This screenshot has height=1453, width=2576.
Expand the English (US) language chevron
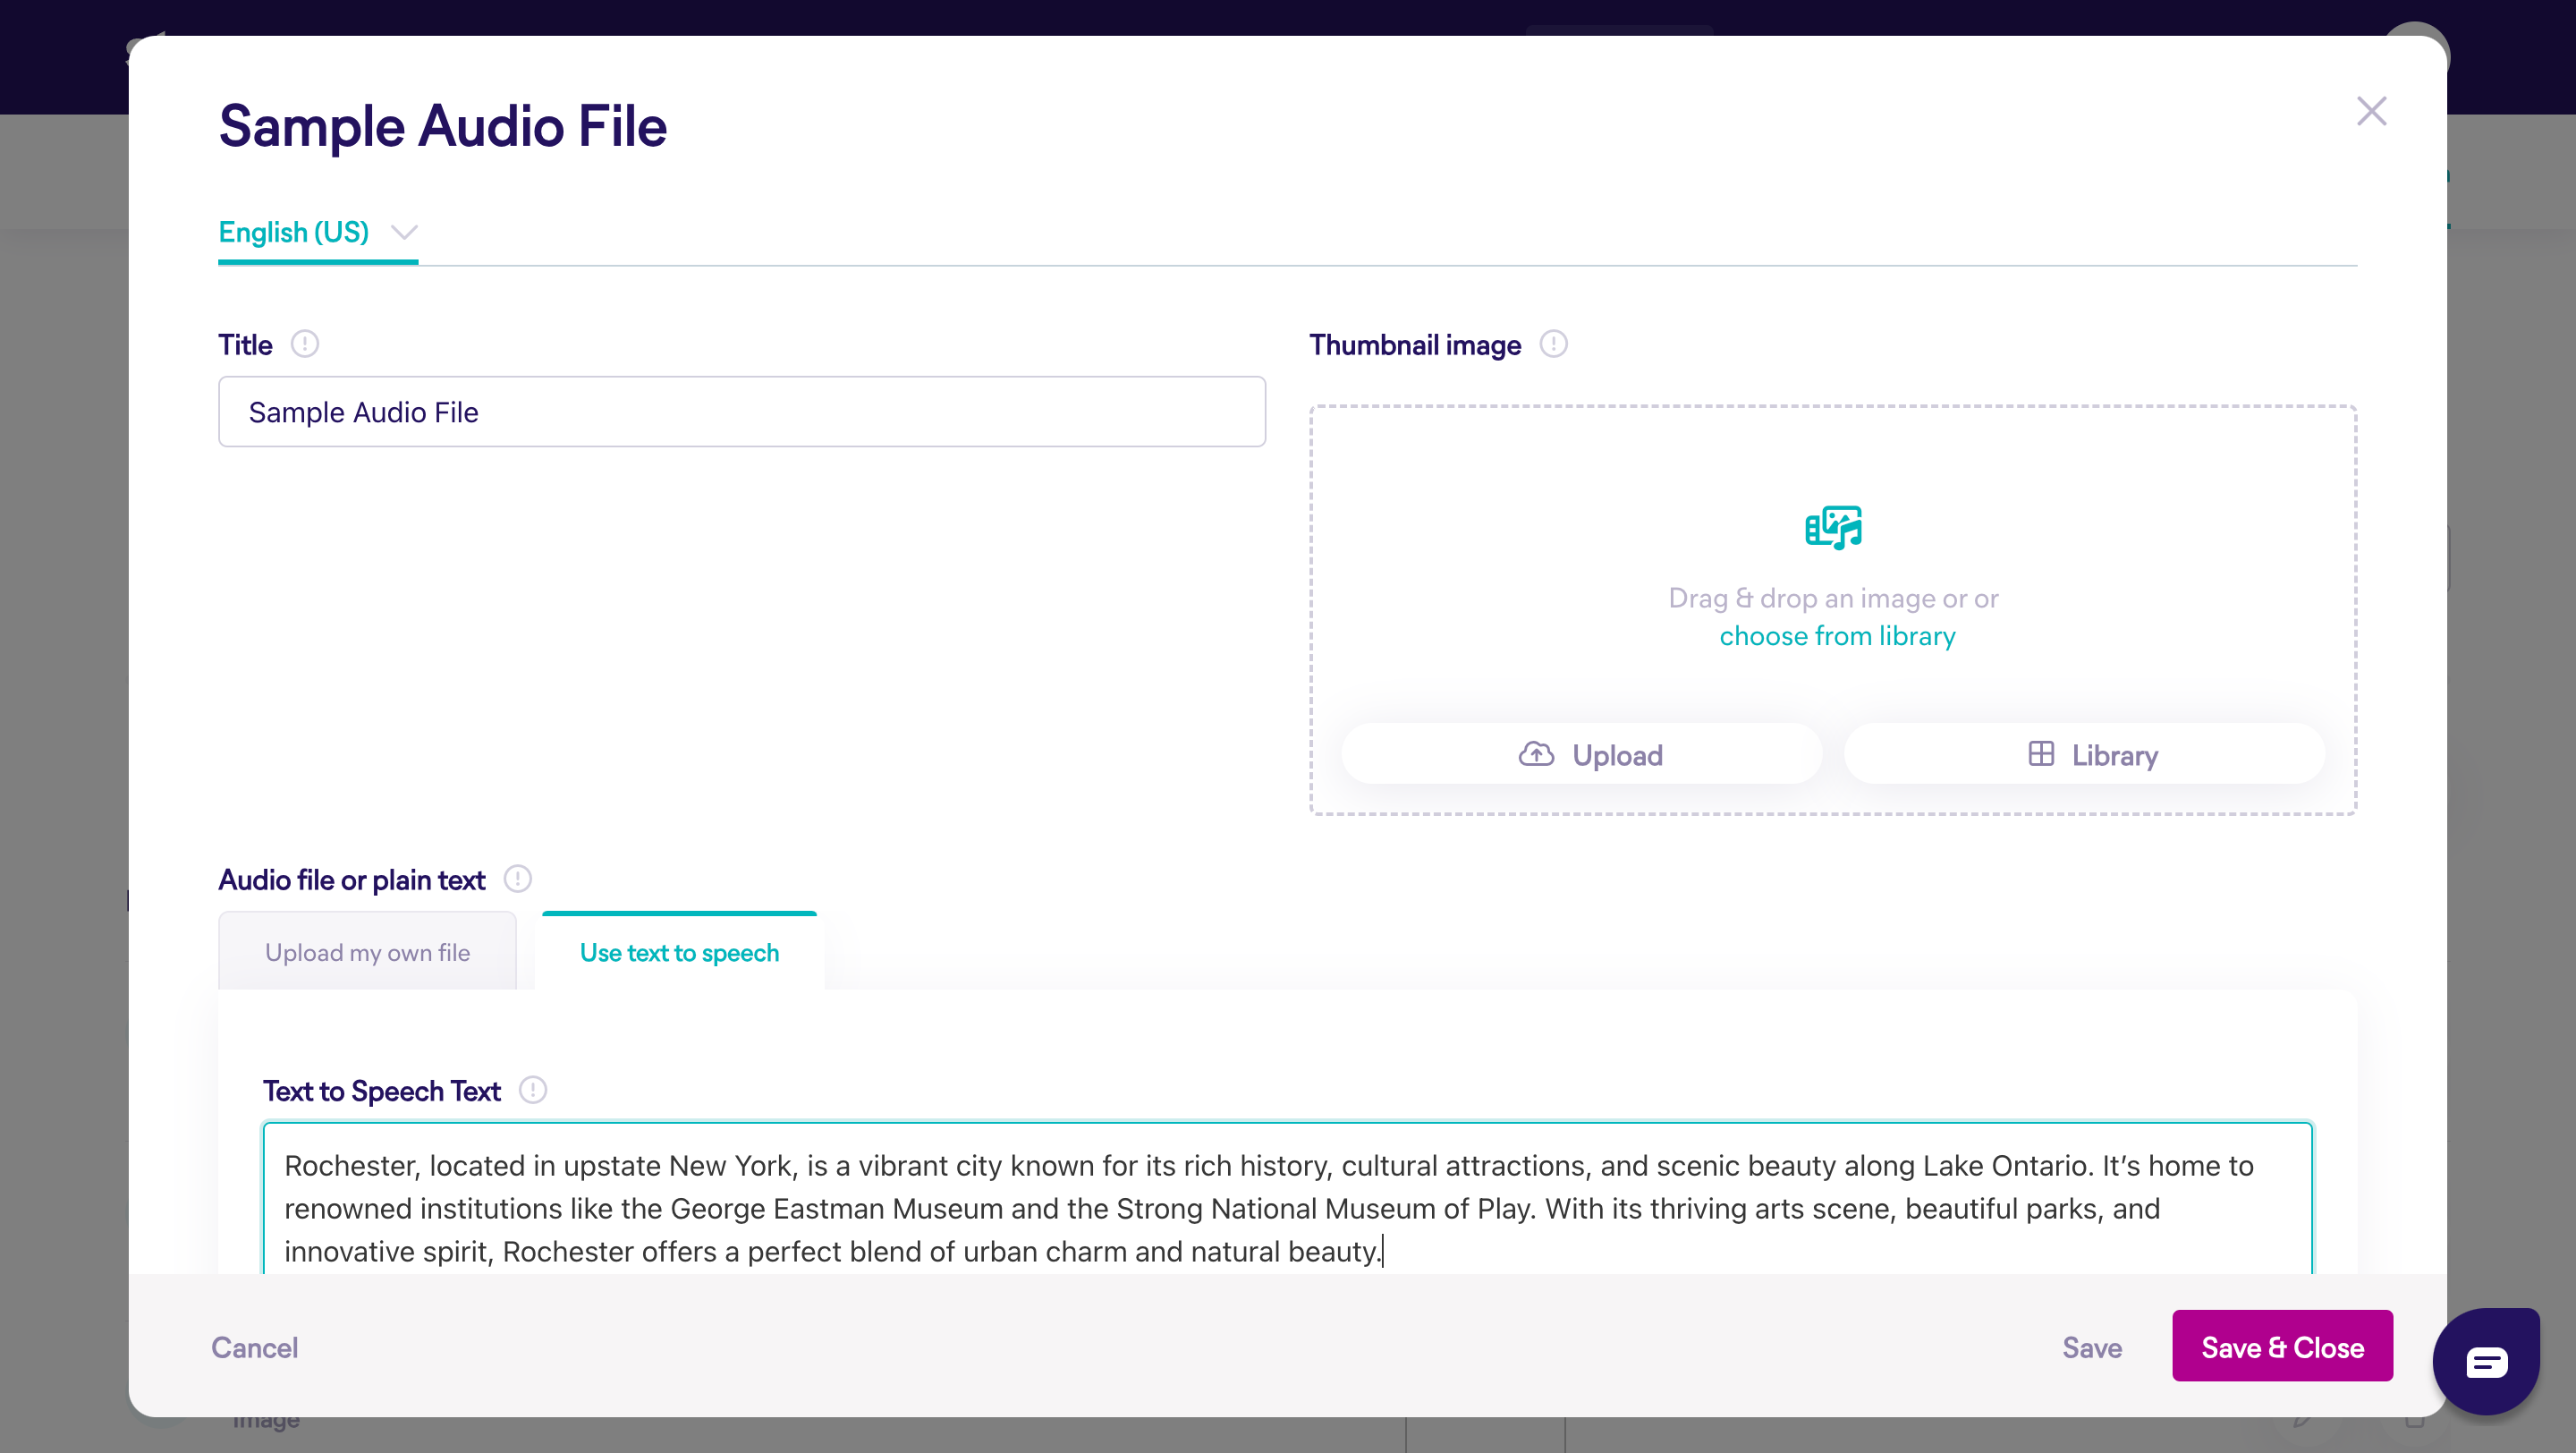point(404,232)
